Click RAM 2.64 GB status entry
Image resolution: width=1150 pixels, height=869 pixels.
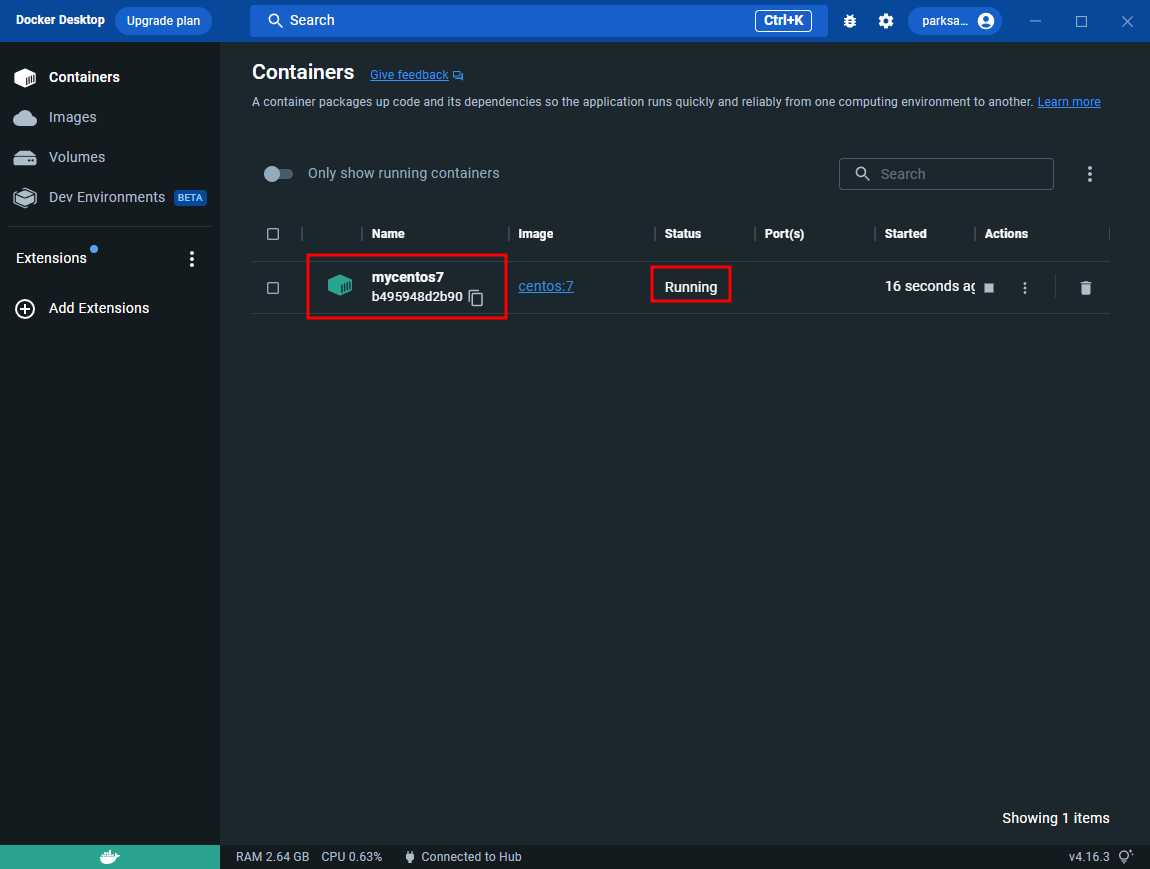pyautogui.click(x=272, y=857)
